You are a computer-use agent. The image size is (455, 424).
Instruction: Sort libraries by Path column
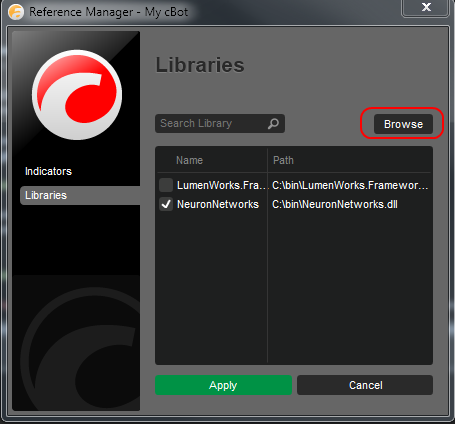pos(283,160)
